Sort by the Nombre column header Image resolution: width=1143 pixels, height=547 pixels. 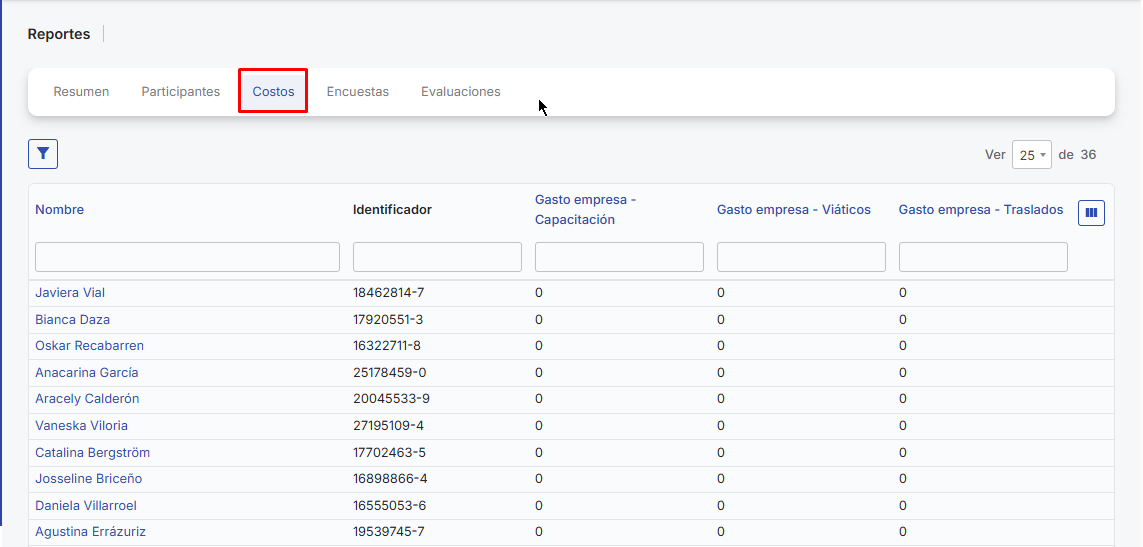(60, 210)
